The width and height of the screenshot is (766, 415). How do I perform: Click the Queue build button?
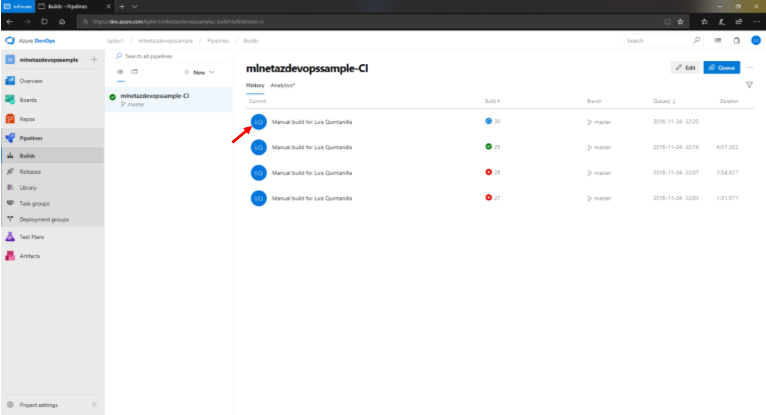pyautogui.click(x=722, y=67)
